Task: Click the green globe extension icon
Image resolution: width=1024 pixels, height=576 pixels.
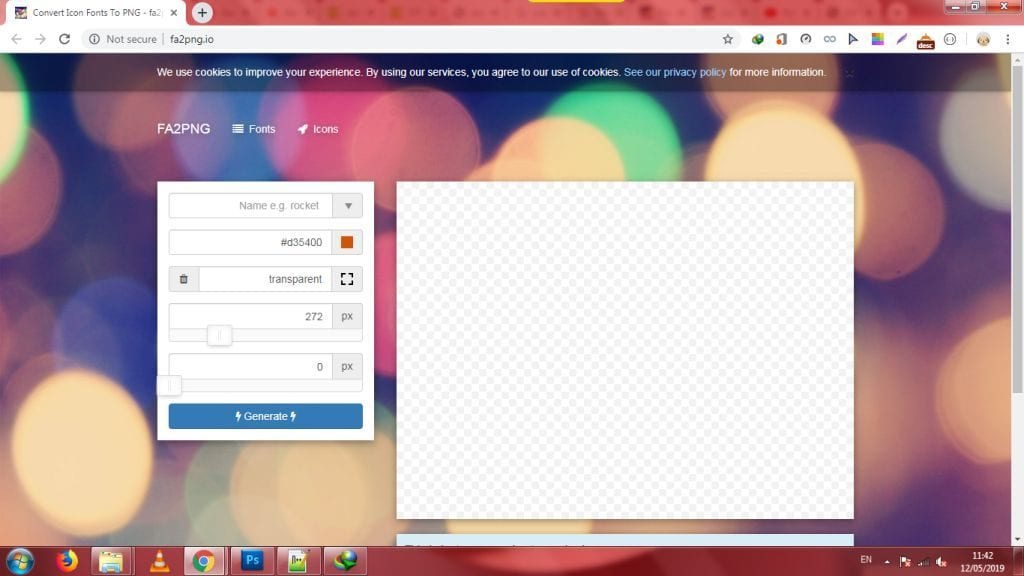Action: pyautogui.click(x=758, y=39)
